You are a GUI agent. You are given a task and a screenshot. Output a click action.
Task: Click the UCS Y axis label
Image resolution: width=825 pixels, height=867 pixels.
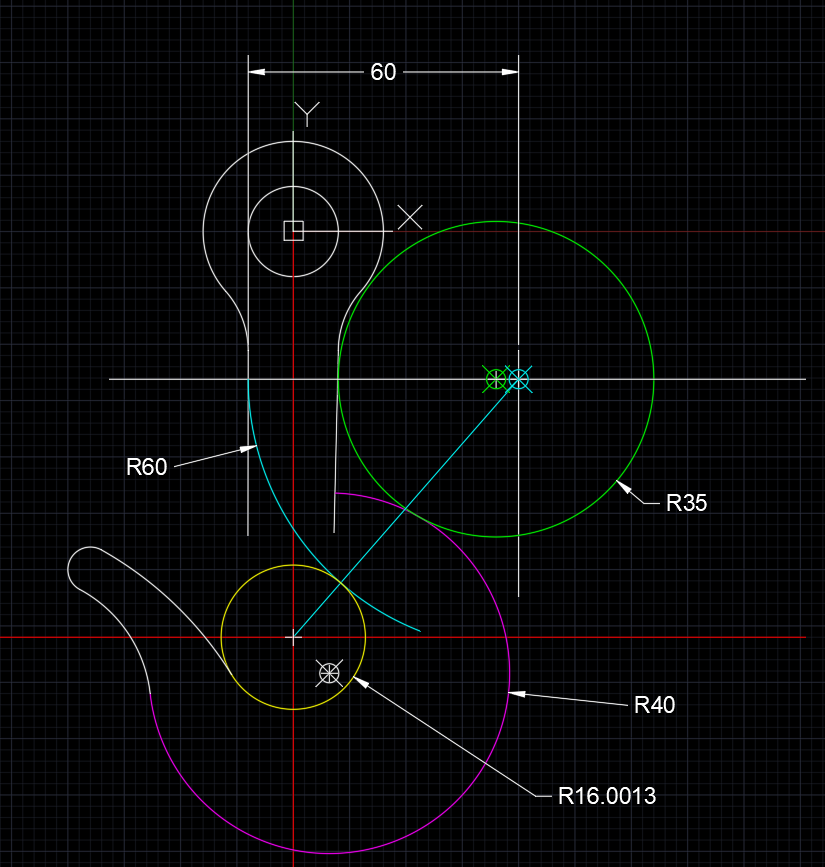(x=306, y=114)
